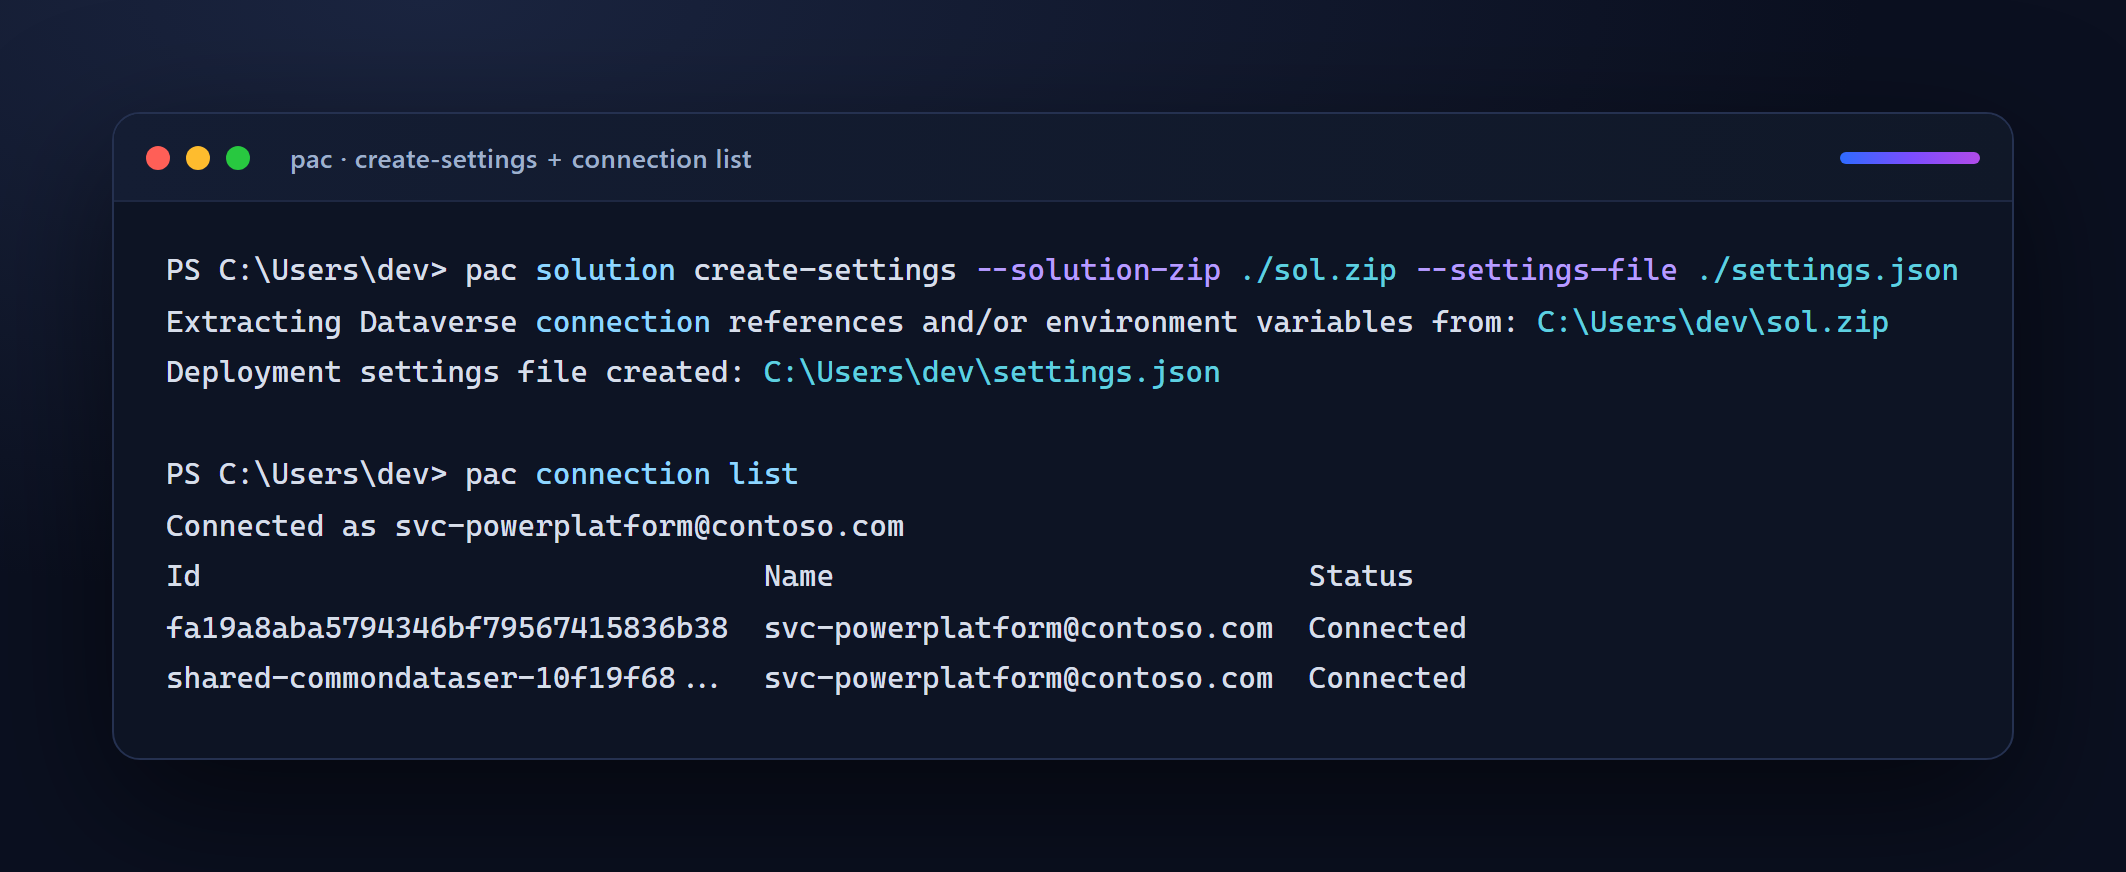This screenshot has height=872, width=2126.
Task: Click 'Connected as svc-powerplatform@contoso.com' line
Action: tap(535, 526)
